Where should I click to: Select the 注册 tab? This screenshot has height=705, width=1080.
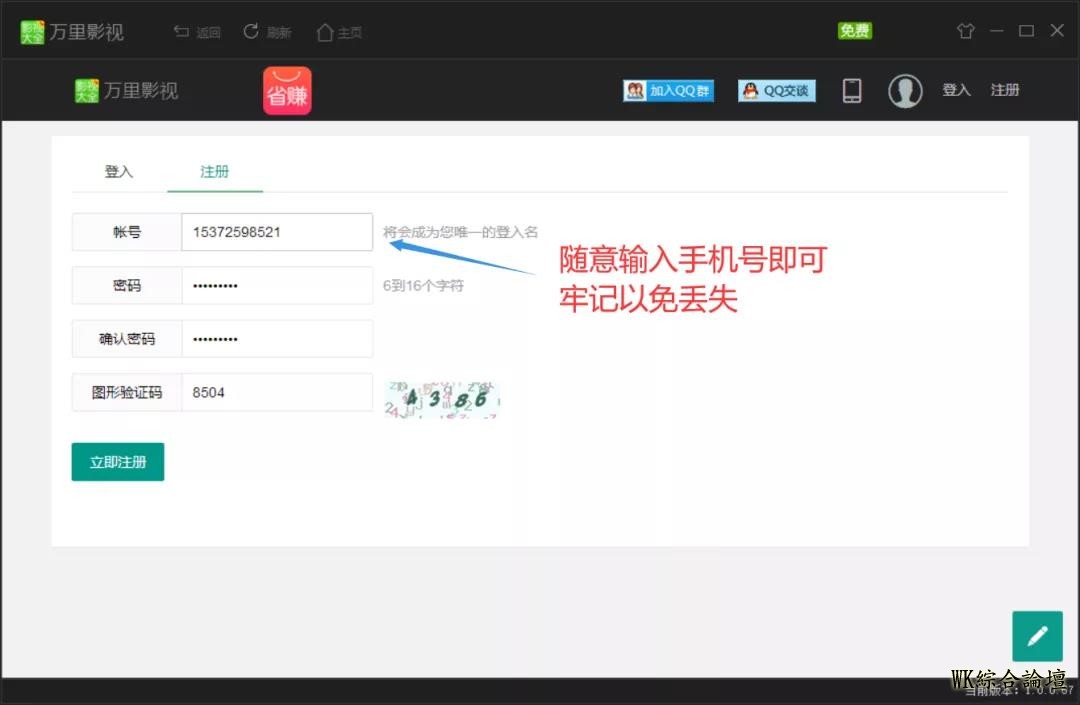(x=215, y=172)
